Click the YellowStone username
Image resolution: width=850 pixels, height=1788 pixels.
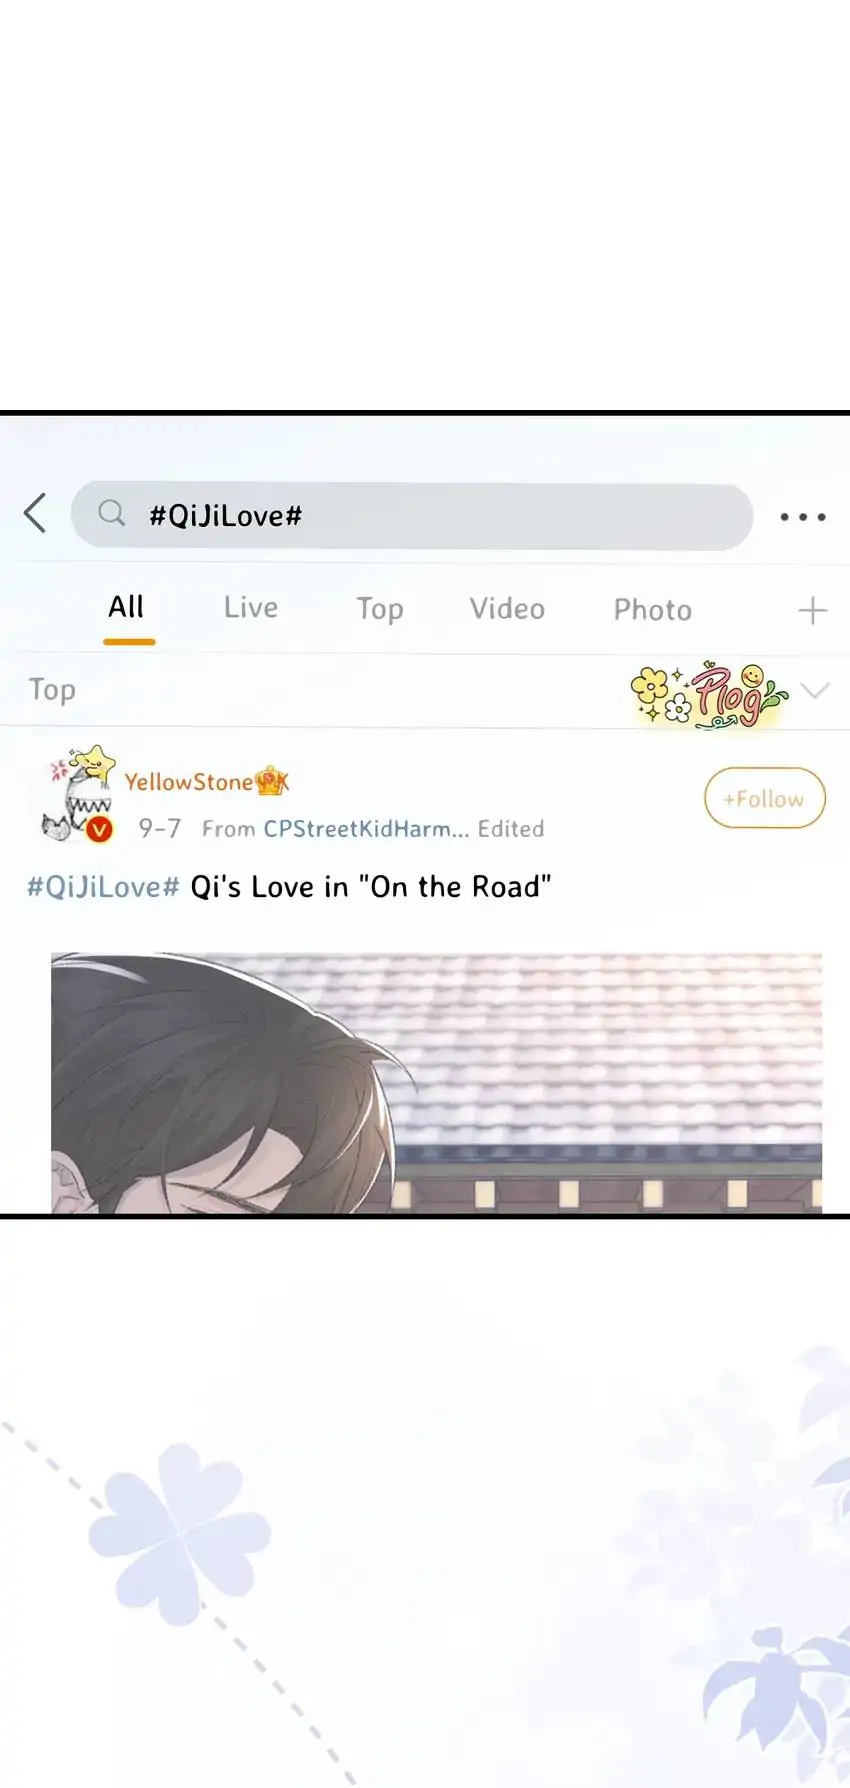[x=188, y=782]
